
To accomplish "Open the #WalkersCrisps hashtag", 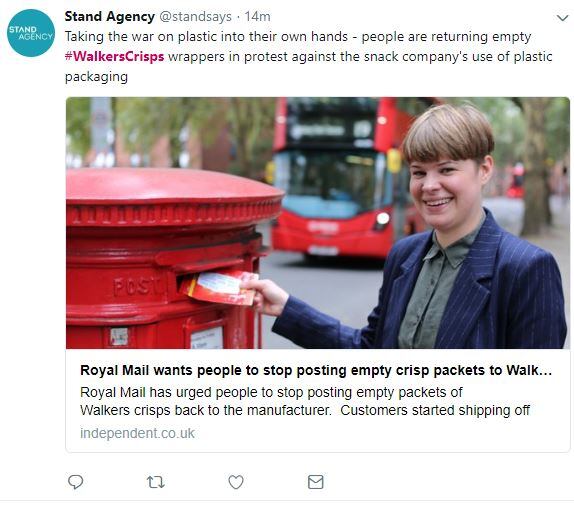I will 114,57.
